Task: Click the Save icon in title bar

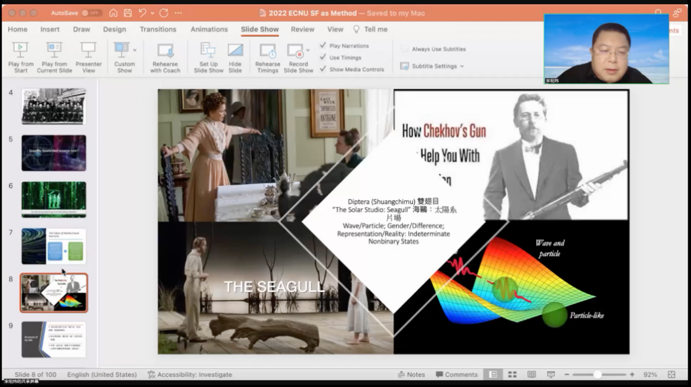Action: 128,13
